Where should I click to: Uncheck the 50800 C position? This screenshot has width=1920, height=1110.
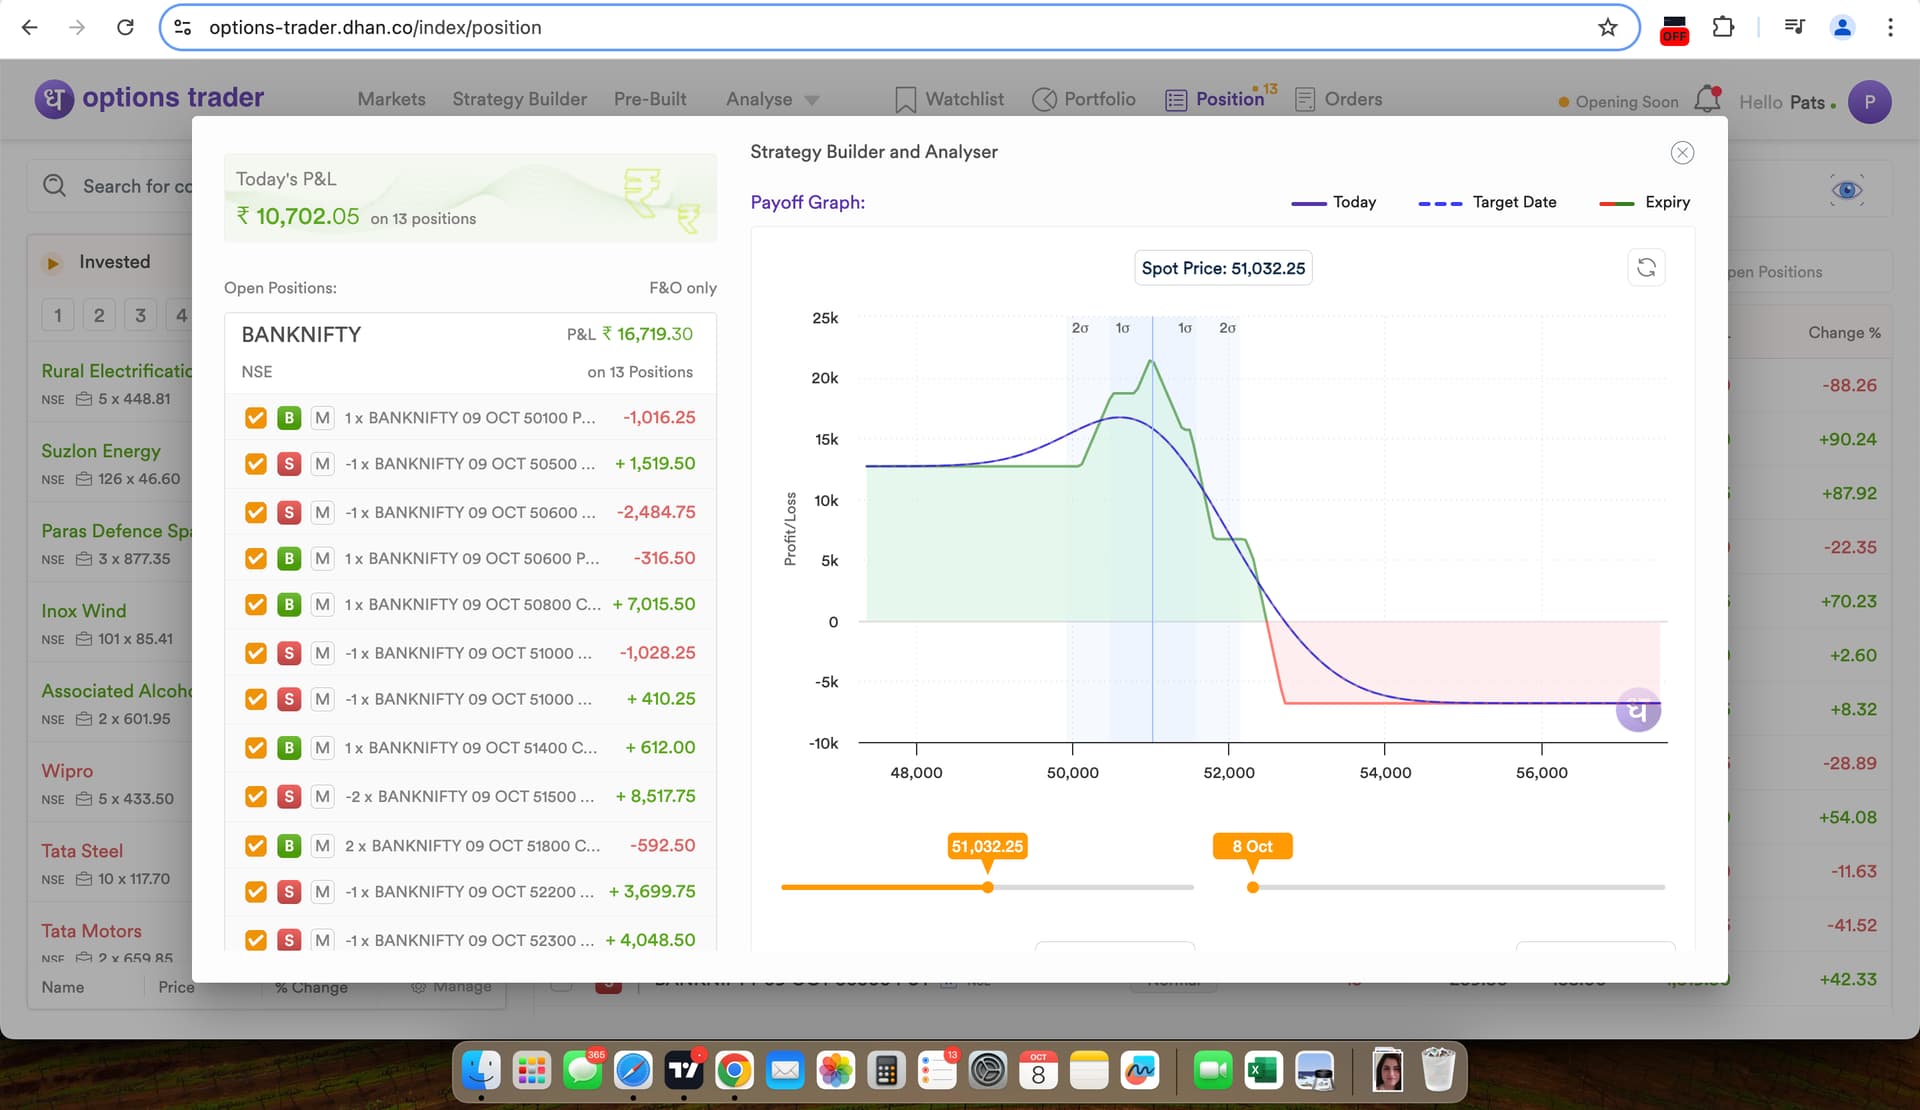(256, 604)
